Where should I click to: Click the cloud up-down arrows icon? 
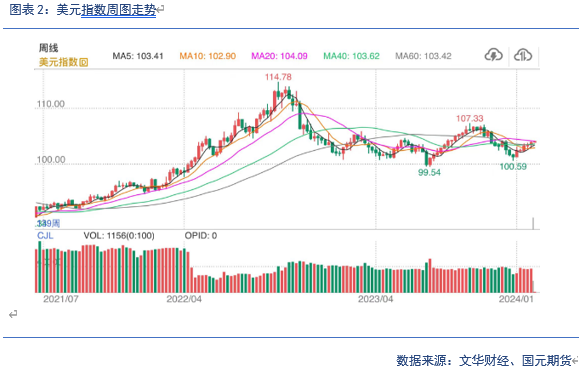tap(523, 55)
